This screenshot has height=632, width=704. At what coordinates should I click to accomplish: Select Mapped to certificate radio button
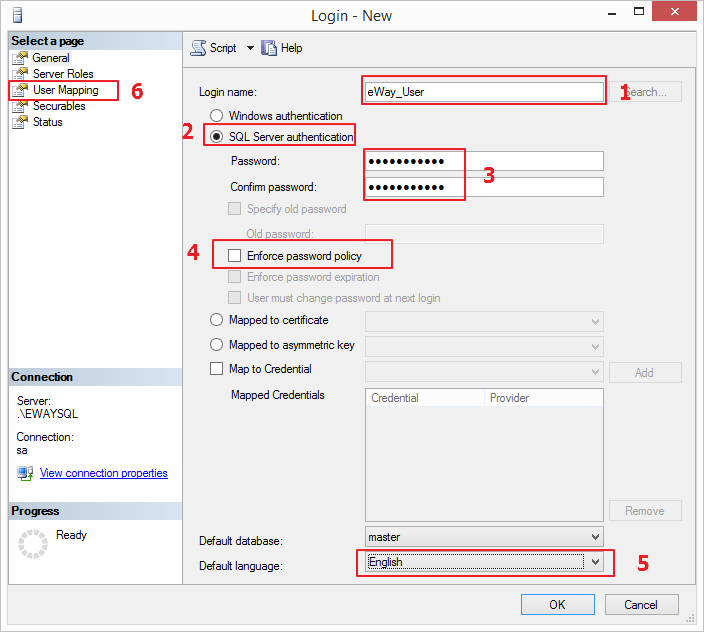coord(216,320)
